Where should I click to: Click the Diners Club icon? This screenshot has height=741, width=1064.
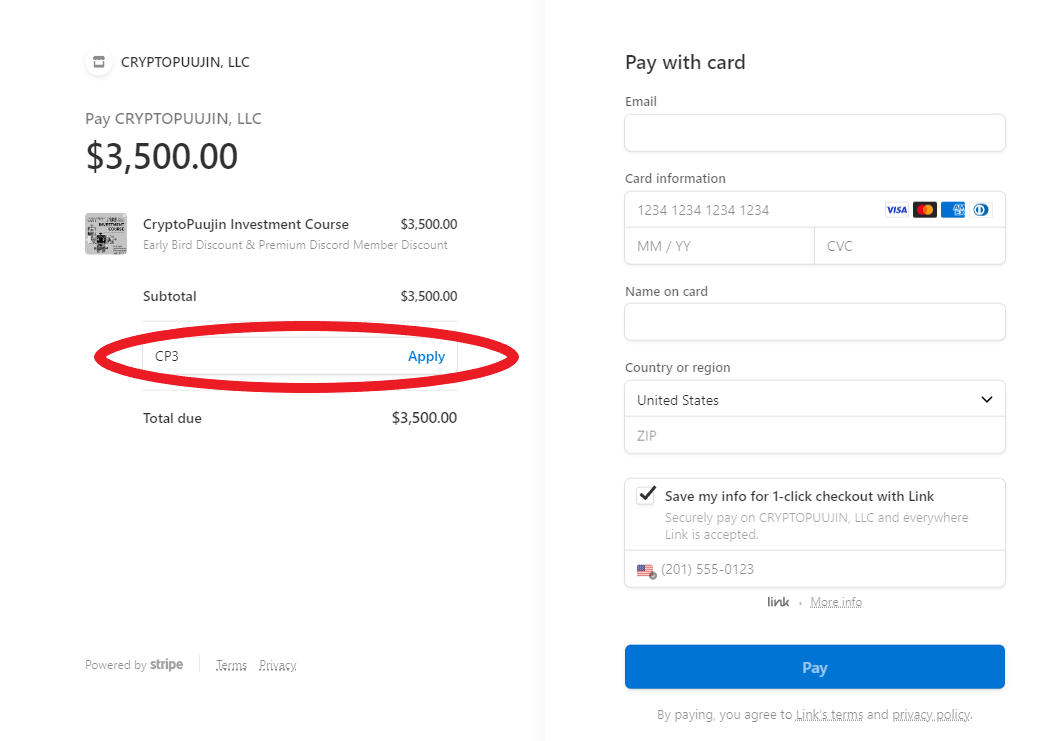point(981,210)
